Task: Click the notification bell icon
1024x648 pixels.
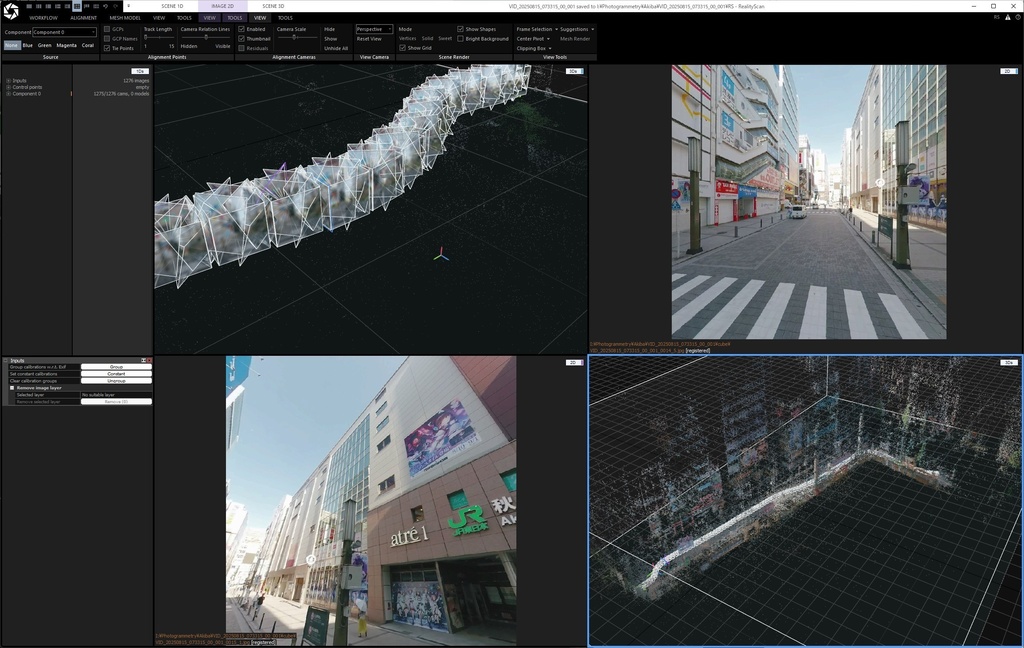Action: [x=1007, y=17]
